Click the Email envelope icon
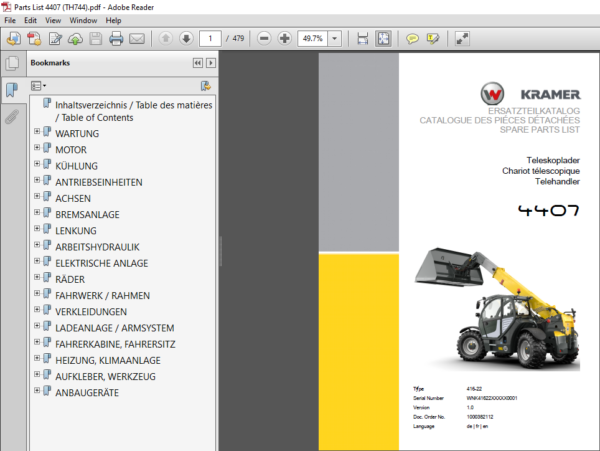The height and width of the screenshot is (451, 600). tap(137, 39)
